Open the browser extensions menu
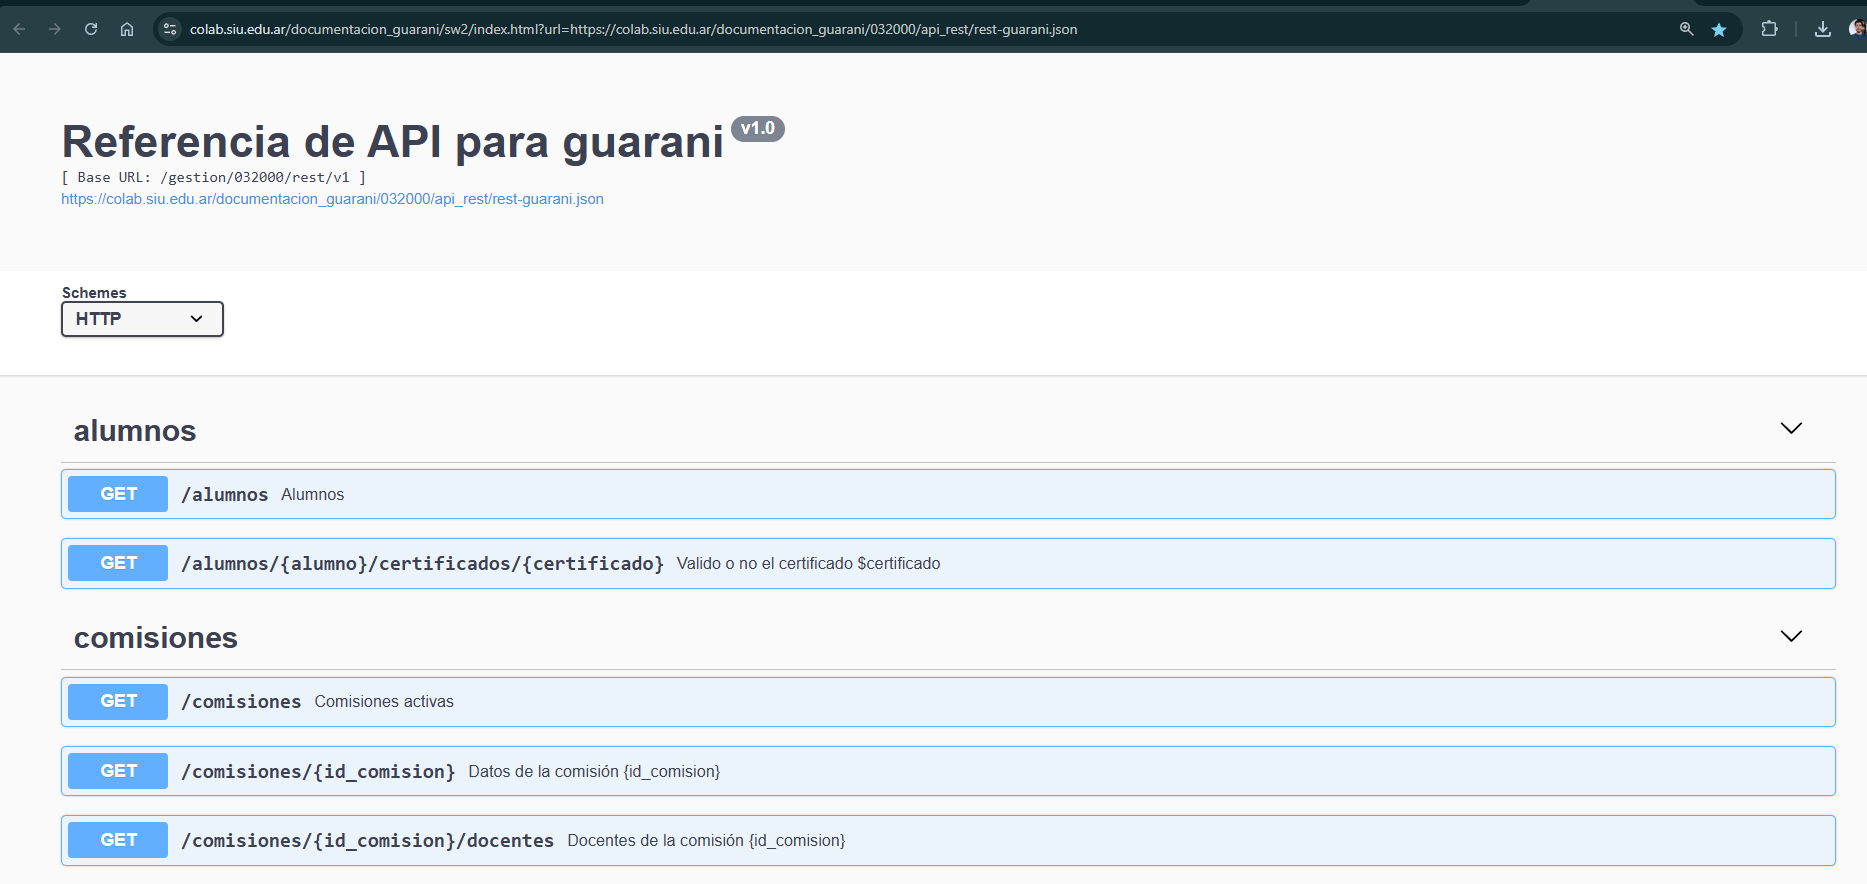The width and height of the screenshot is (1867, 884). pyautogui.click(x=1769, y=29)
